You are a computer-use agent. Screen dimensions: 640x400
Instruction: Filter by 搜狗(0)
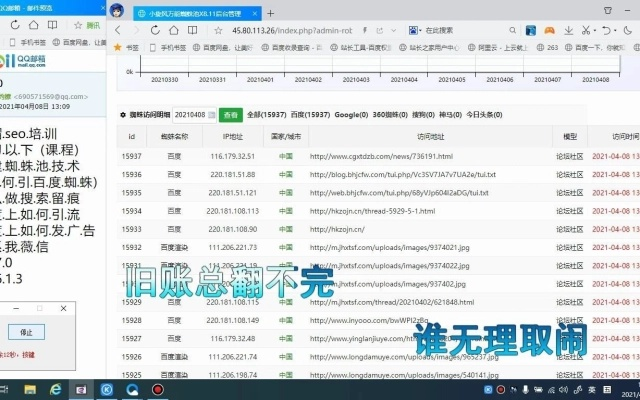pos(423,115)
